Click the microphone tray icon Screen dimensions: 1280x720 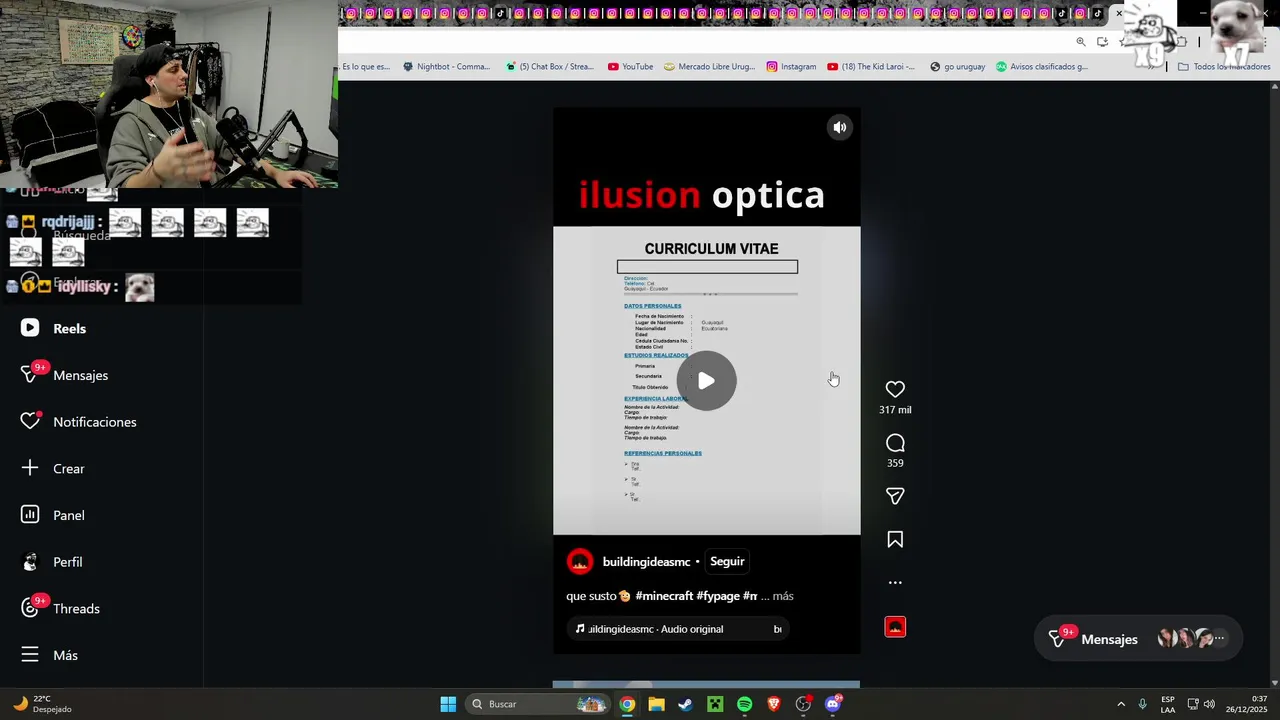(1143, 704)
